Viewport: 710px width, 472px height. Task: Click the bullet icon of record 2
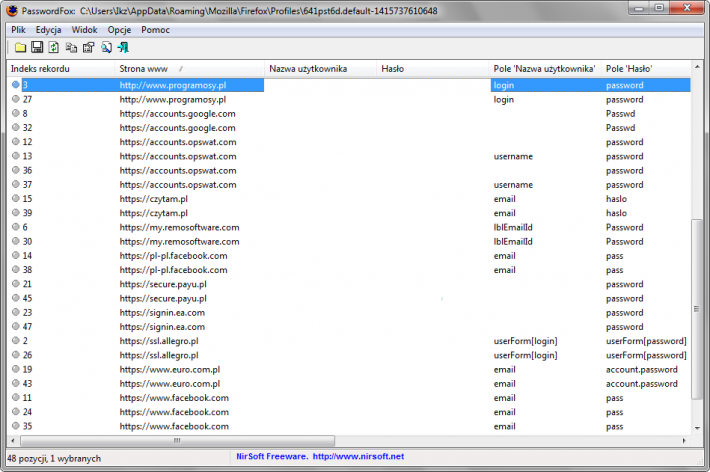coord(16,341)
